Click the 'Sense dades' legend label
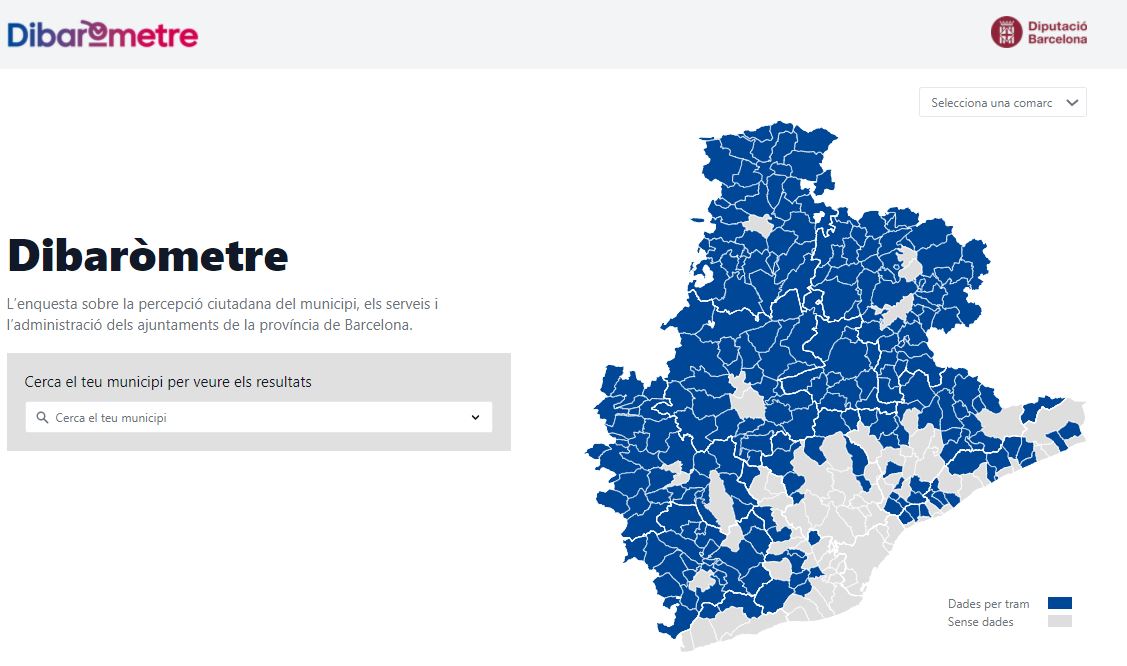Screen dimensions: 1127x666 coord(980,622)
